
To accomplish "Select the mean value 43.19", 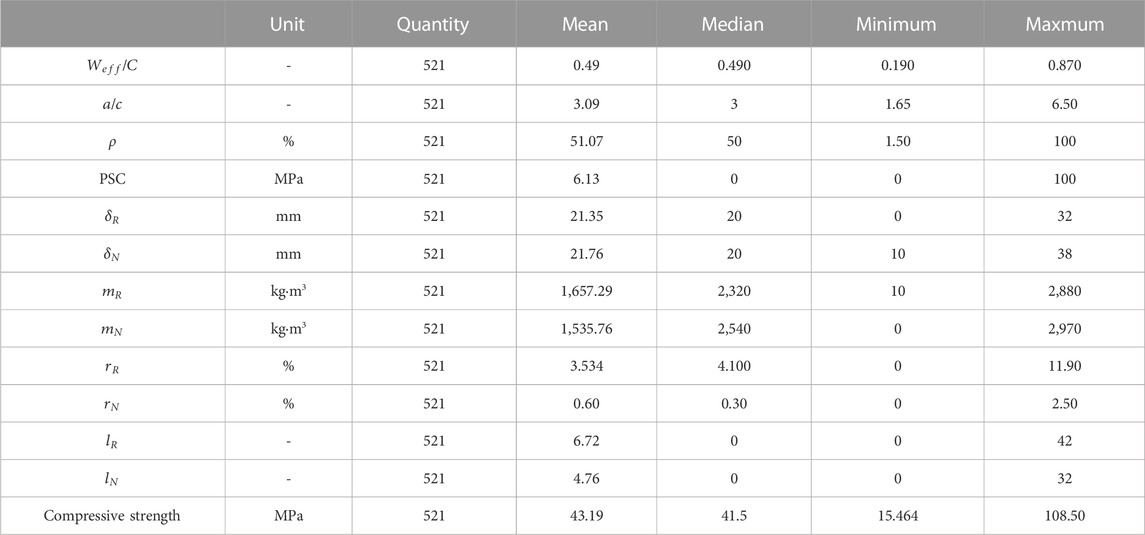I will 586,516.
